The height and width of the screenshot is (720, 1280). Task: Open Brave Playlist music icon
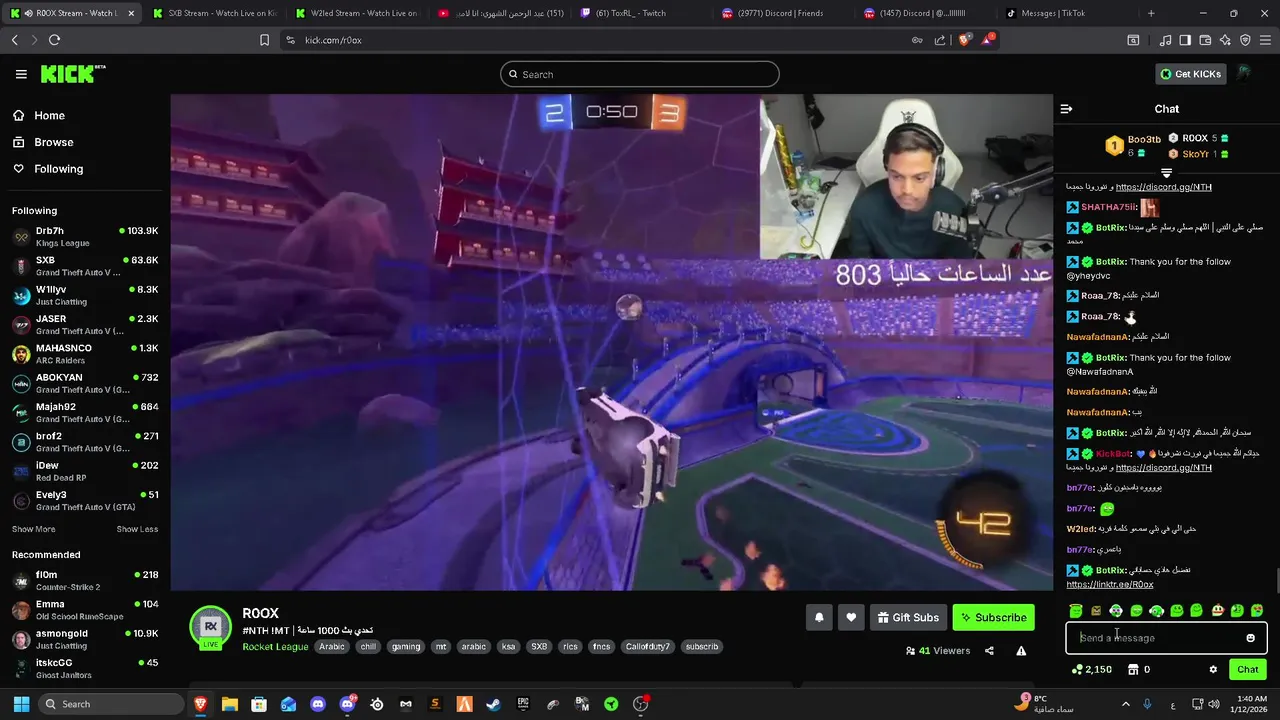(x=1165, y=40)
